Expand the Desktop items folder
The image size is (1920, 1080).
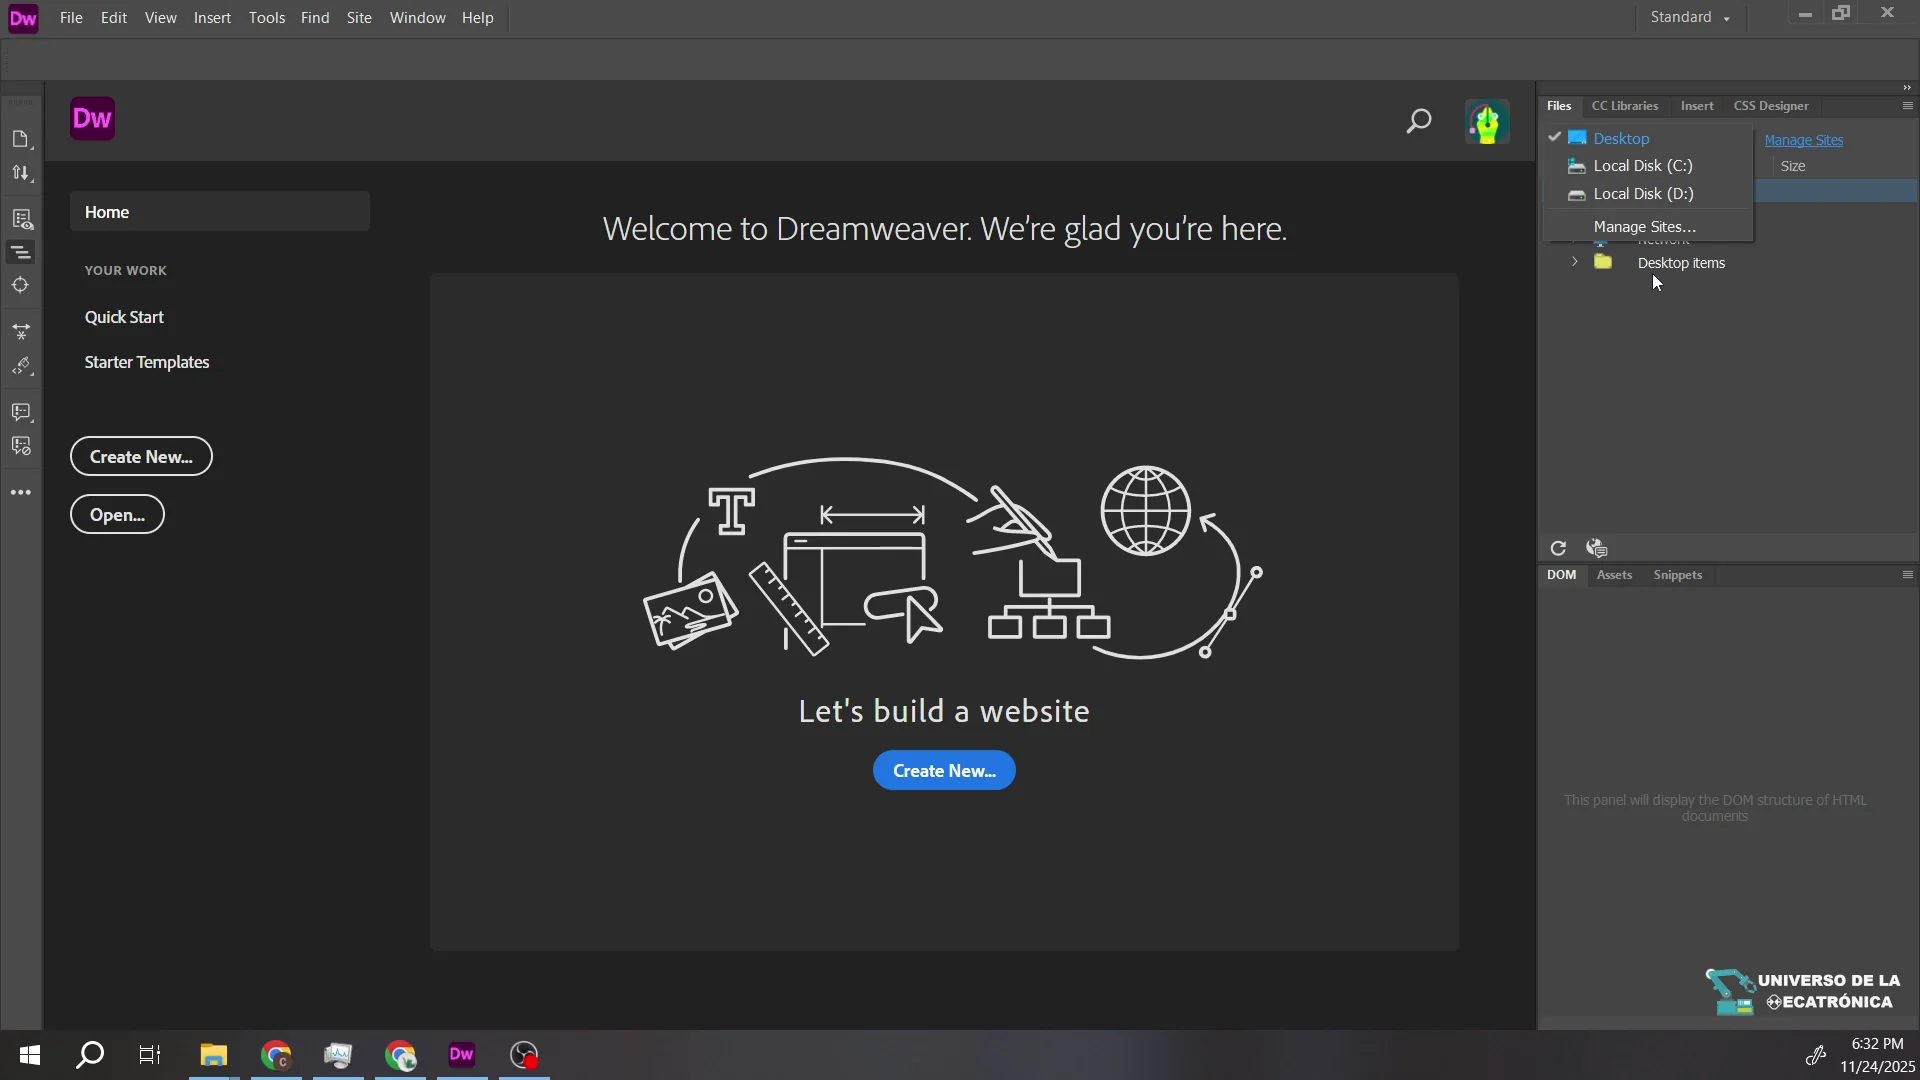tap(1573, 262)
